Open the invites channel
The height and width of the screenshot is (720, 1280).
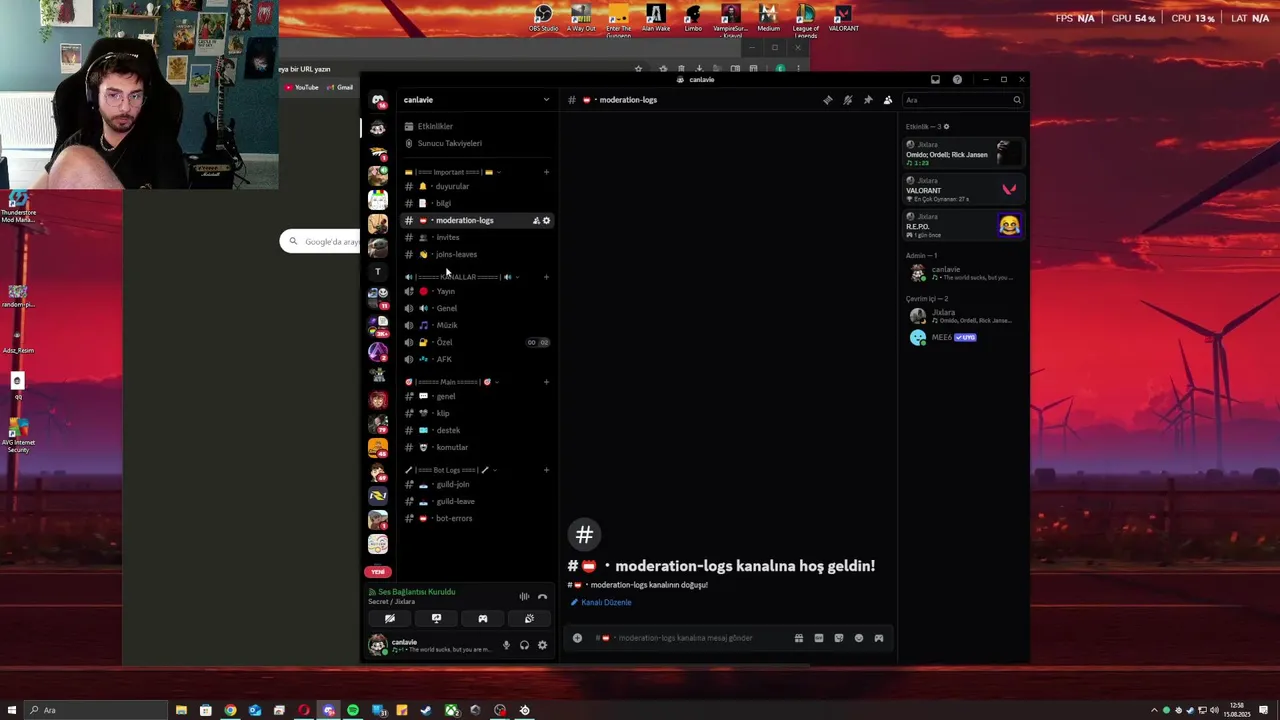(477, 237)
